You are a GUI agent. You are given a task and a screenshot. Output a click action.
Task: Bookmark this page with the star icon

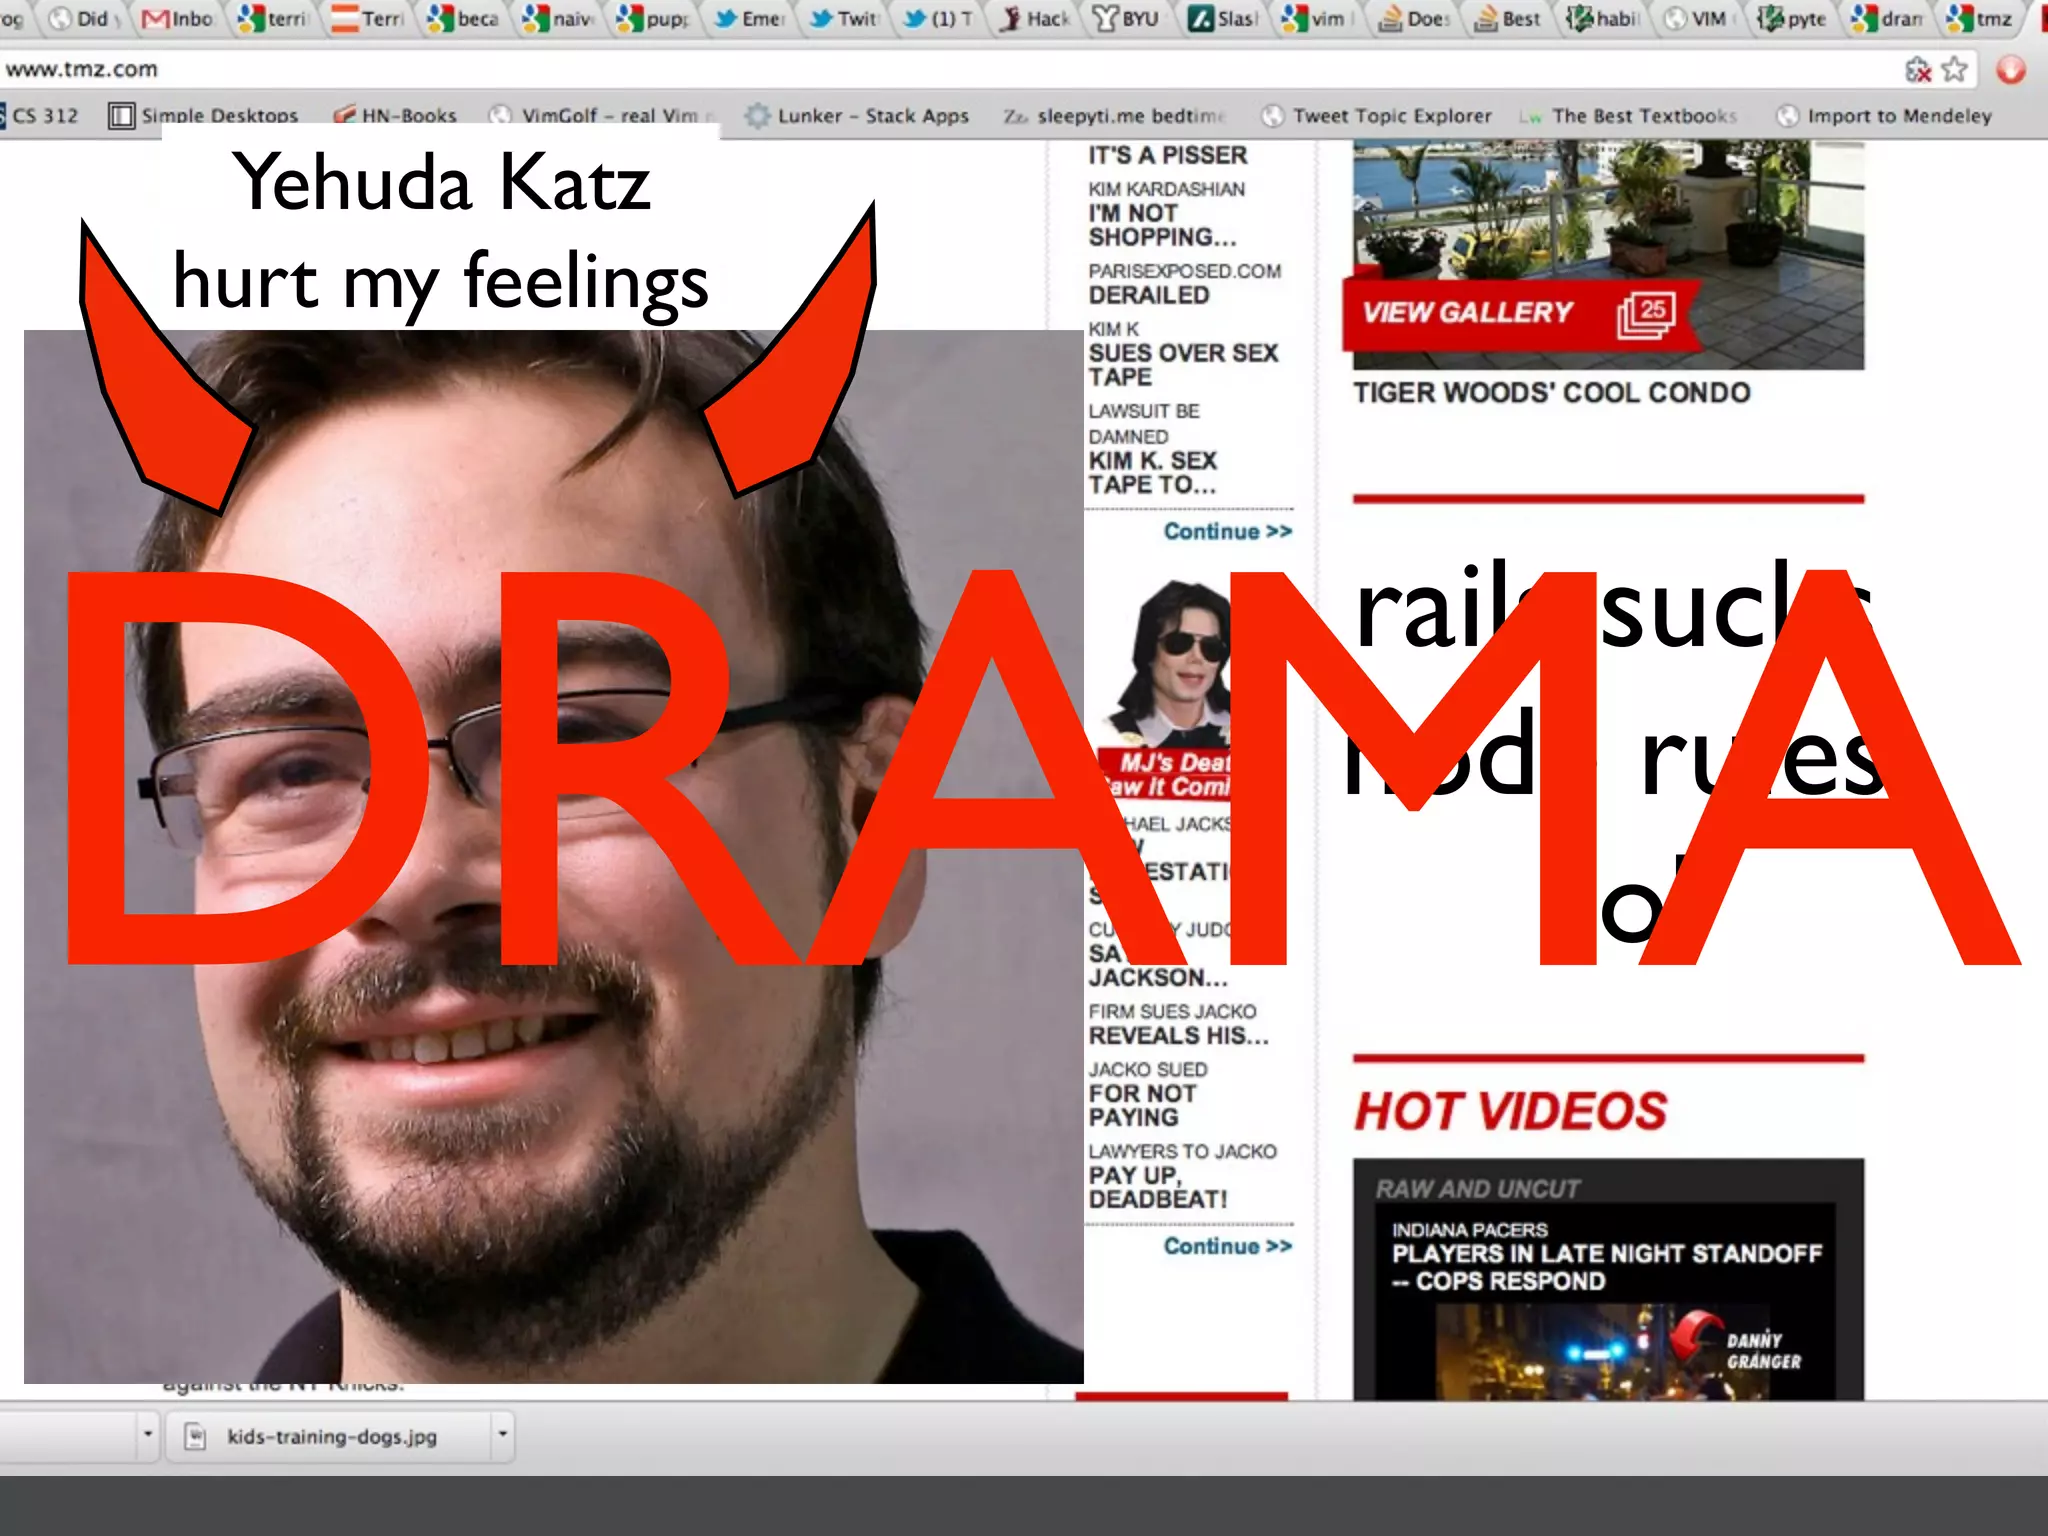click(x=1954, y=70)
